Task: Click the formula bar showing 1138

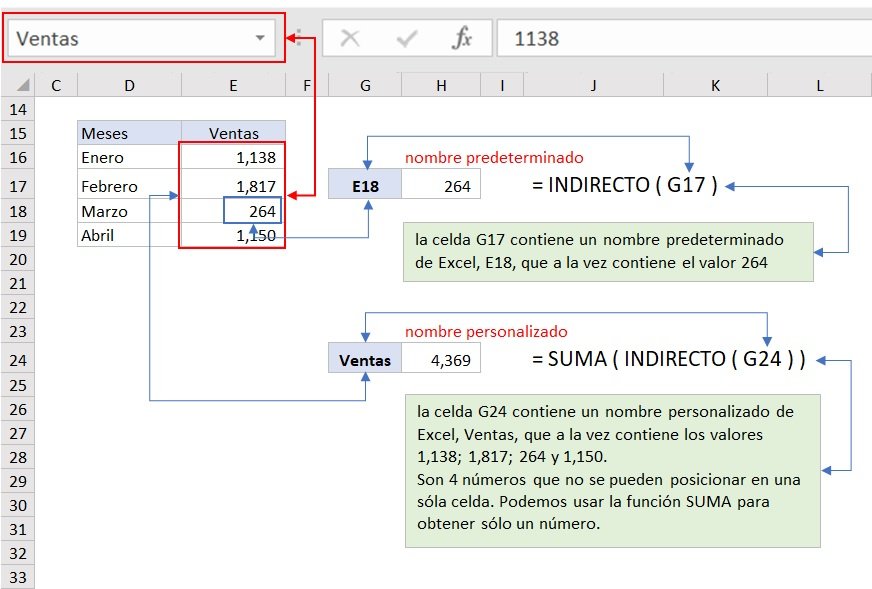Action: [680, 39]
